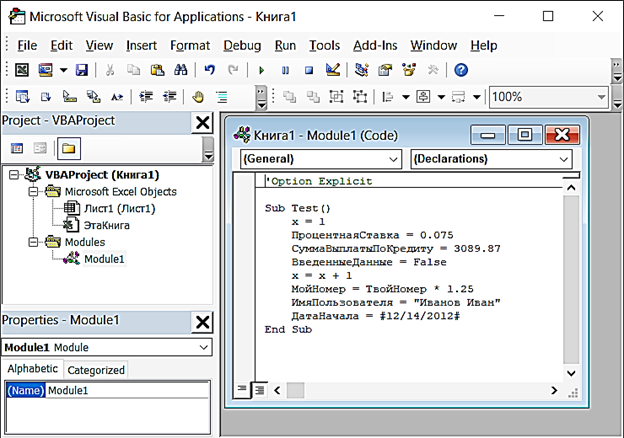Toggle Design Mode icon
Screen dimensions: 624x438
pos(333,70)
